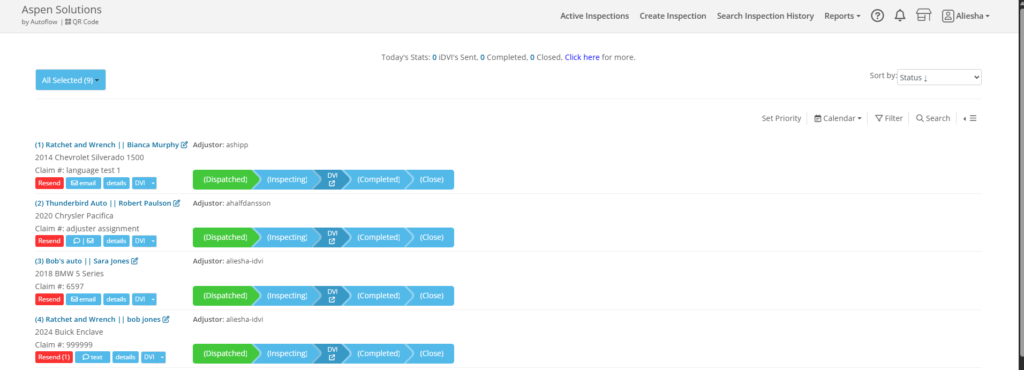Select the 2014 Chevrolet Silverado 1500 text
Image resolution: width=1024 pixels, height=370 pixels.
coord(89,157)
